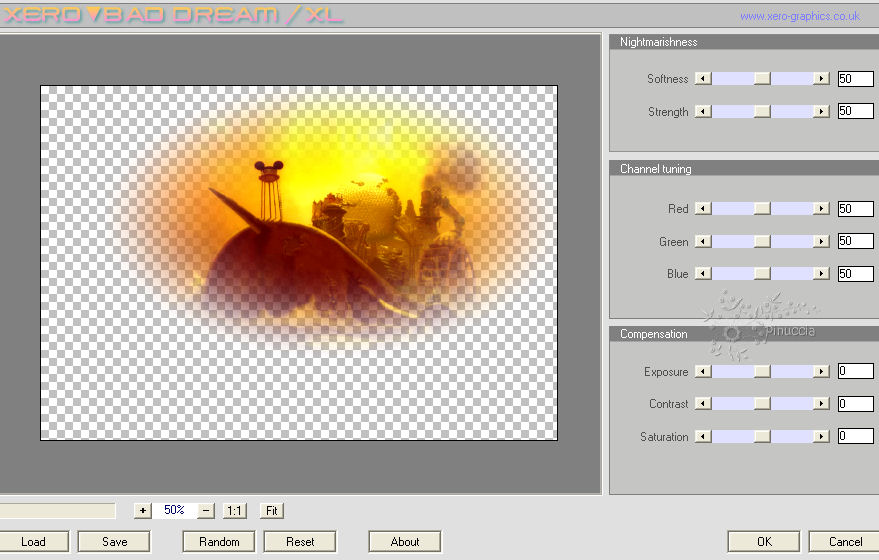Decrease Contrast with left arrow
This screenshot has width=879, height=560.
tap(703, 404)
